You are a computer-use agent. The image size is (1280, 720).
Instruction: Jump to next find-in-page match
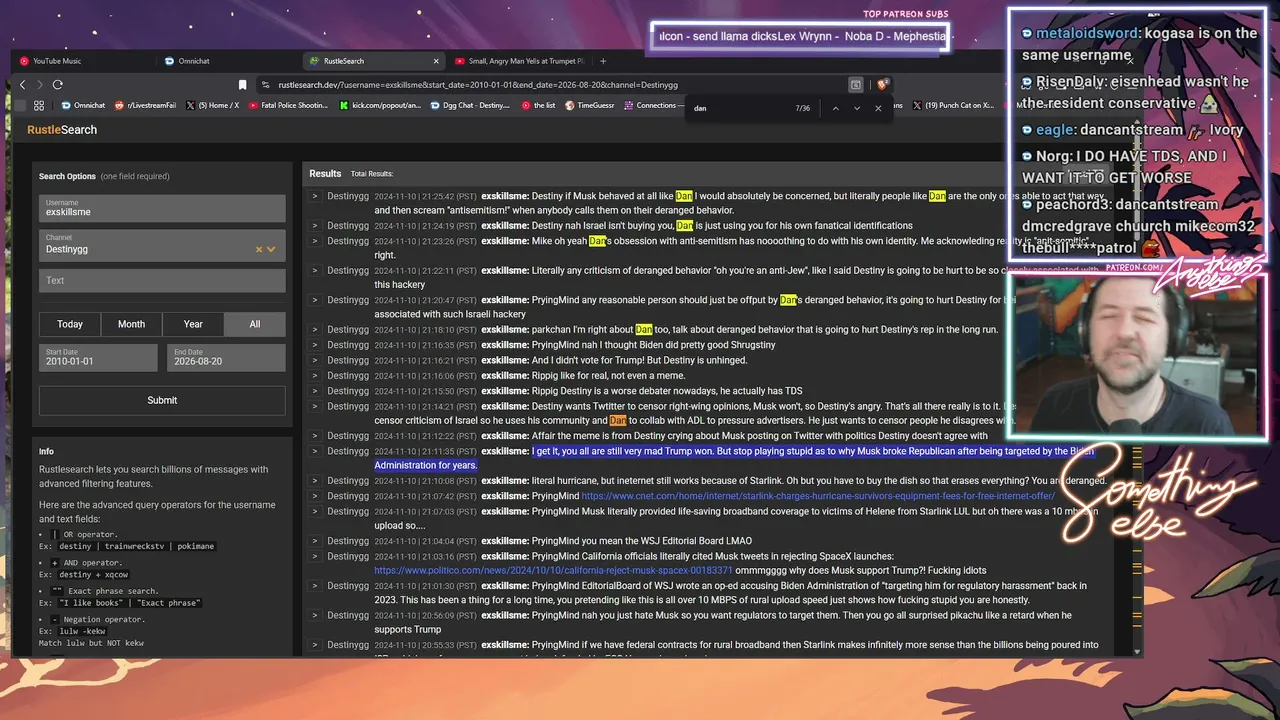click(857, 108)
